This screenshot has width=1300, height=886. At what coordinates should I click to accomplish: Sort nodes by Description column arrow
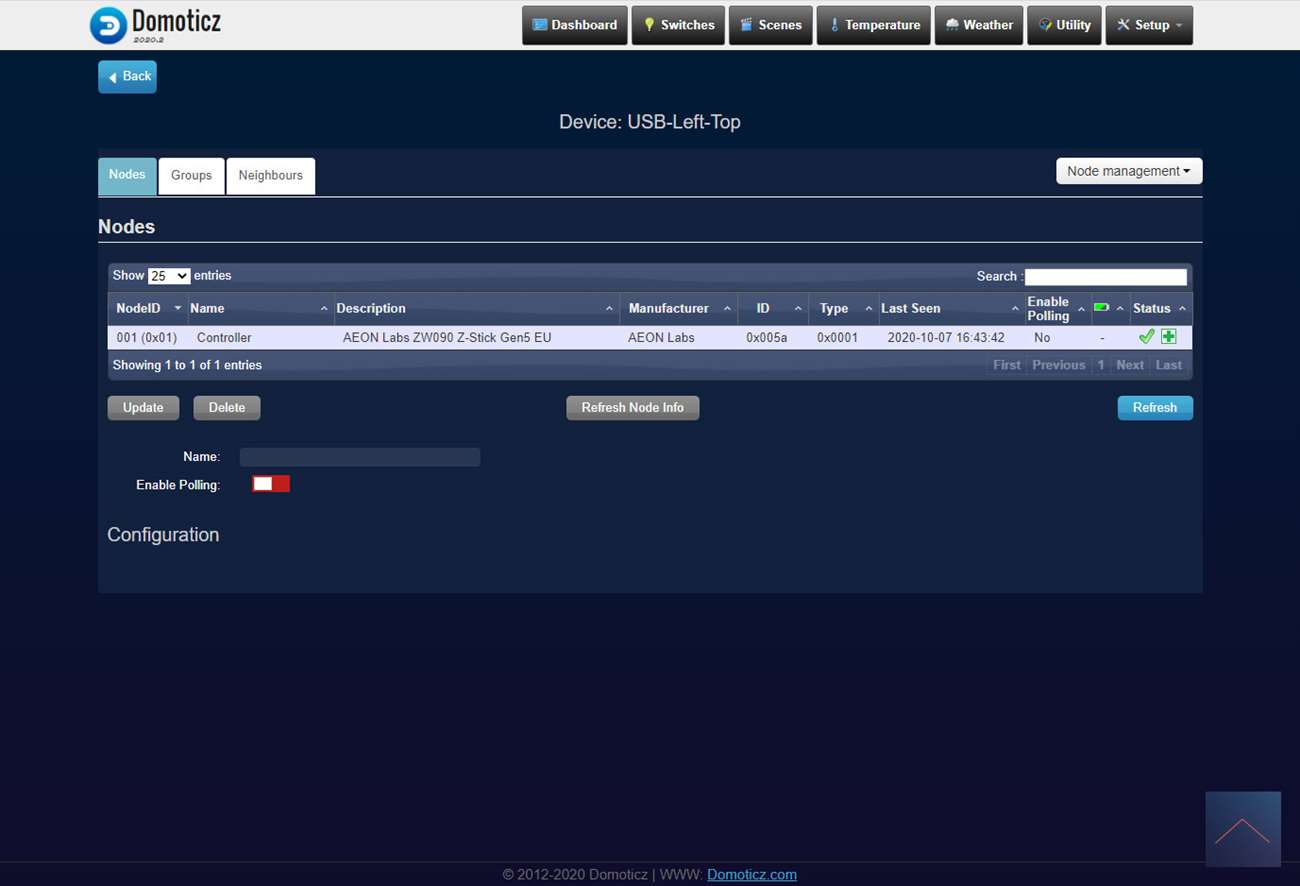(x=609, y=309)
